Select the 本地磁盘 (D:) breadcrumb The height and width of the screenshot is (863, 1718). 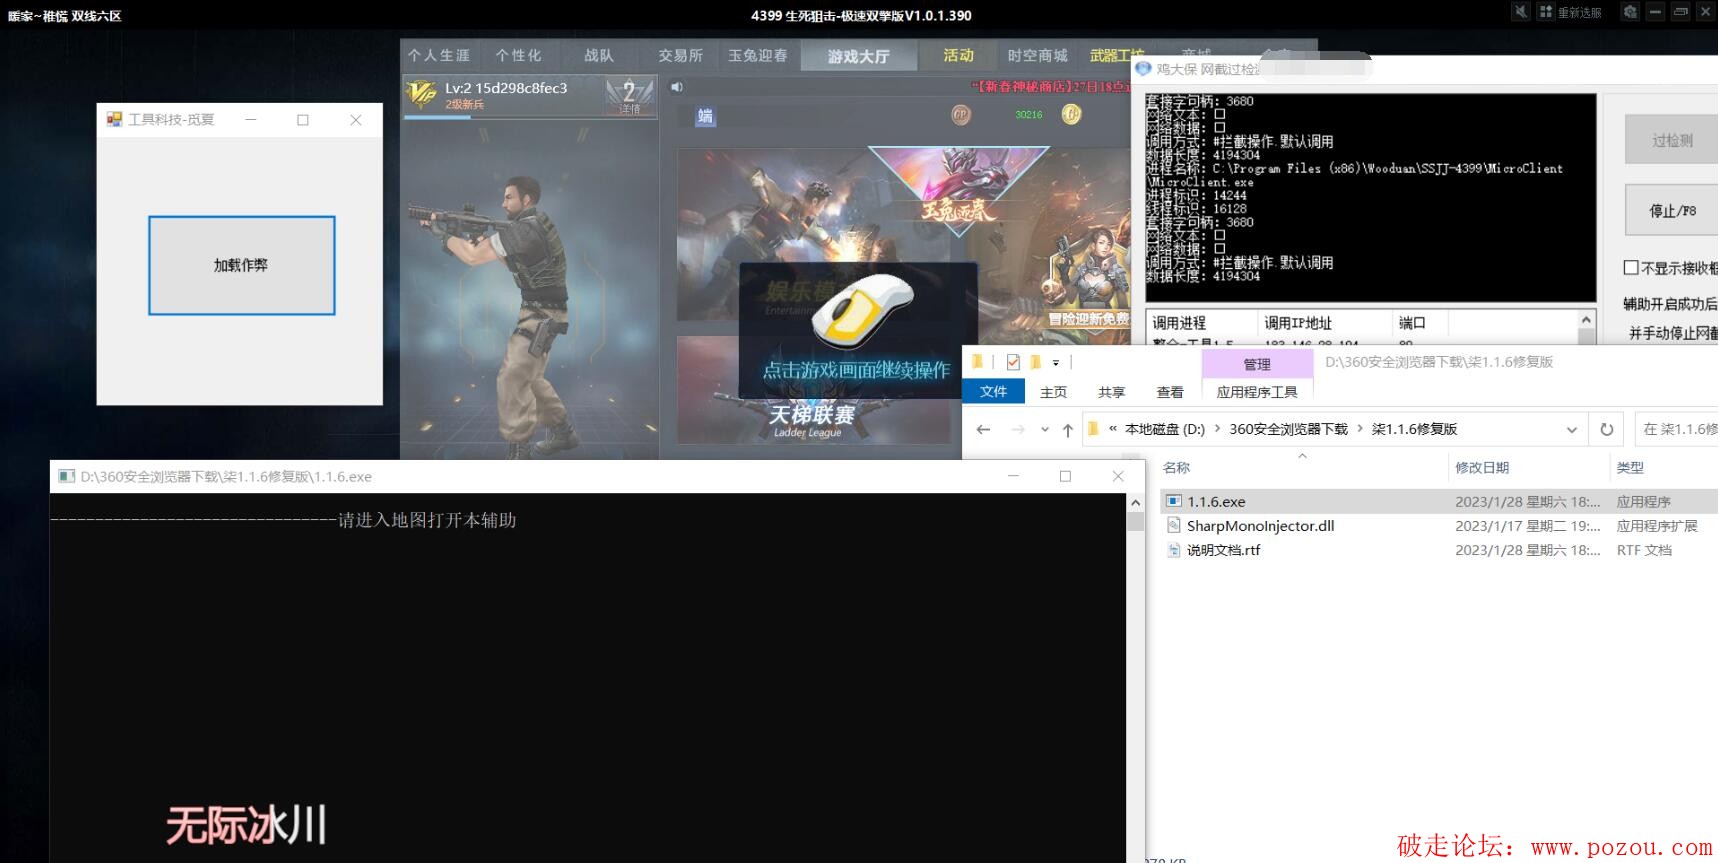pos(1164,429)
